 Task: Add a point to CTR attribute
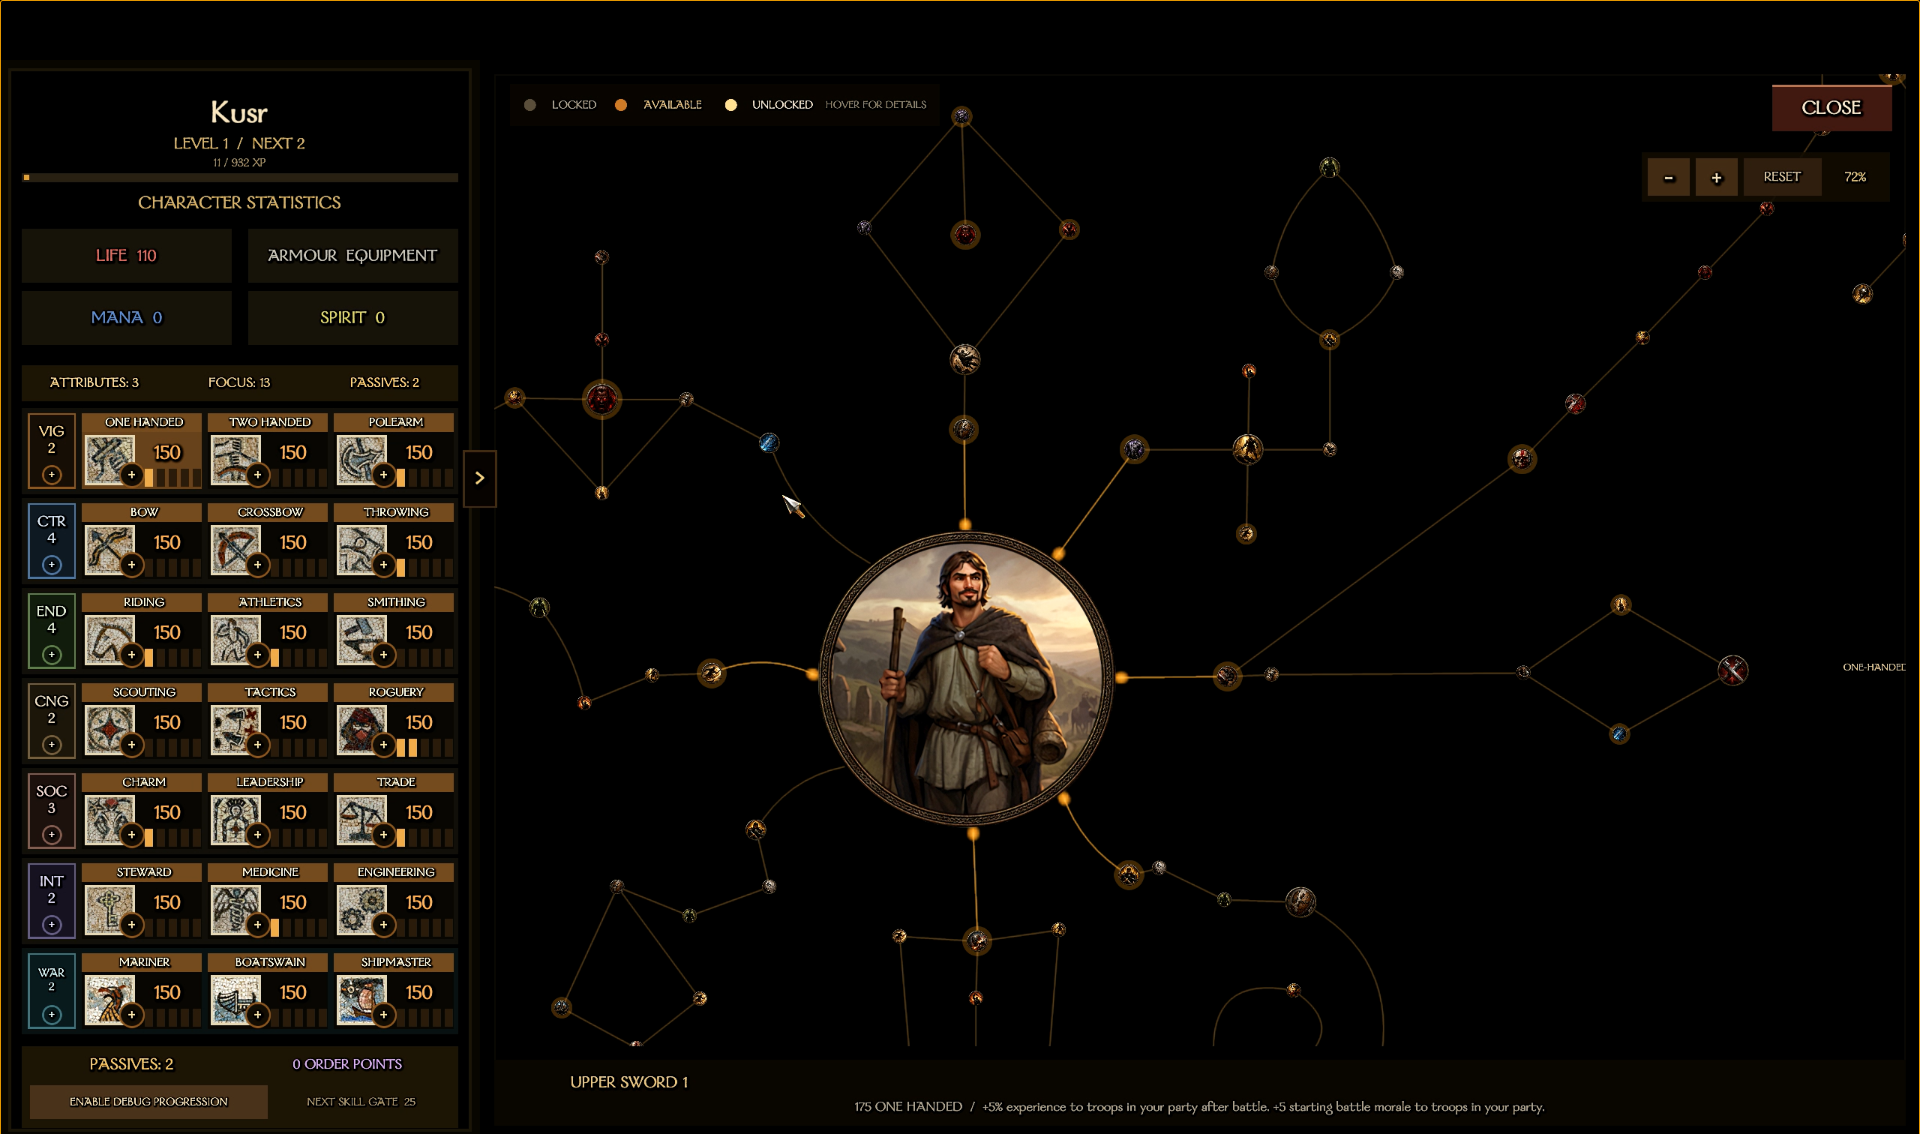point(52,565)
